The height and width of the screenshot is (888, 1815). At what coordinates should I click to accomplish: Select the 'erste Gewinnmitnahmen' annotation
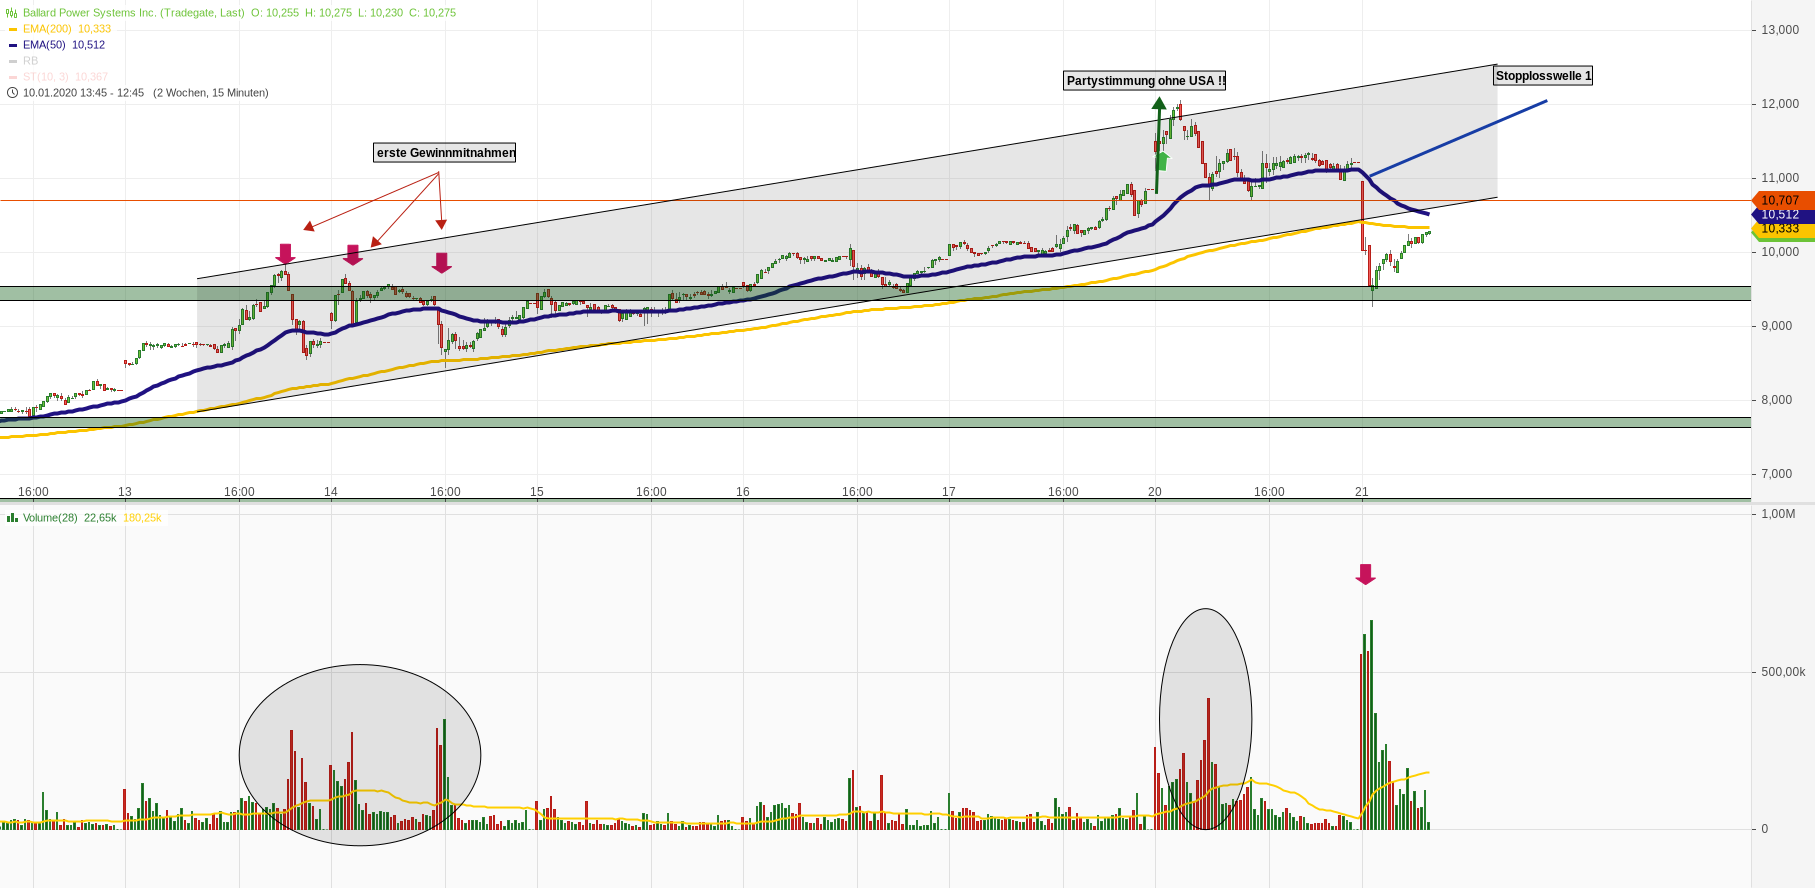pos(445,153)
